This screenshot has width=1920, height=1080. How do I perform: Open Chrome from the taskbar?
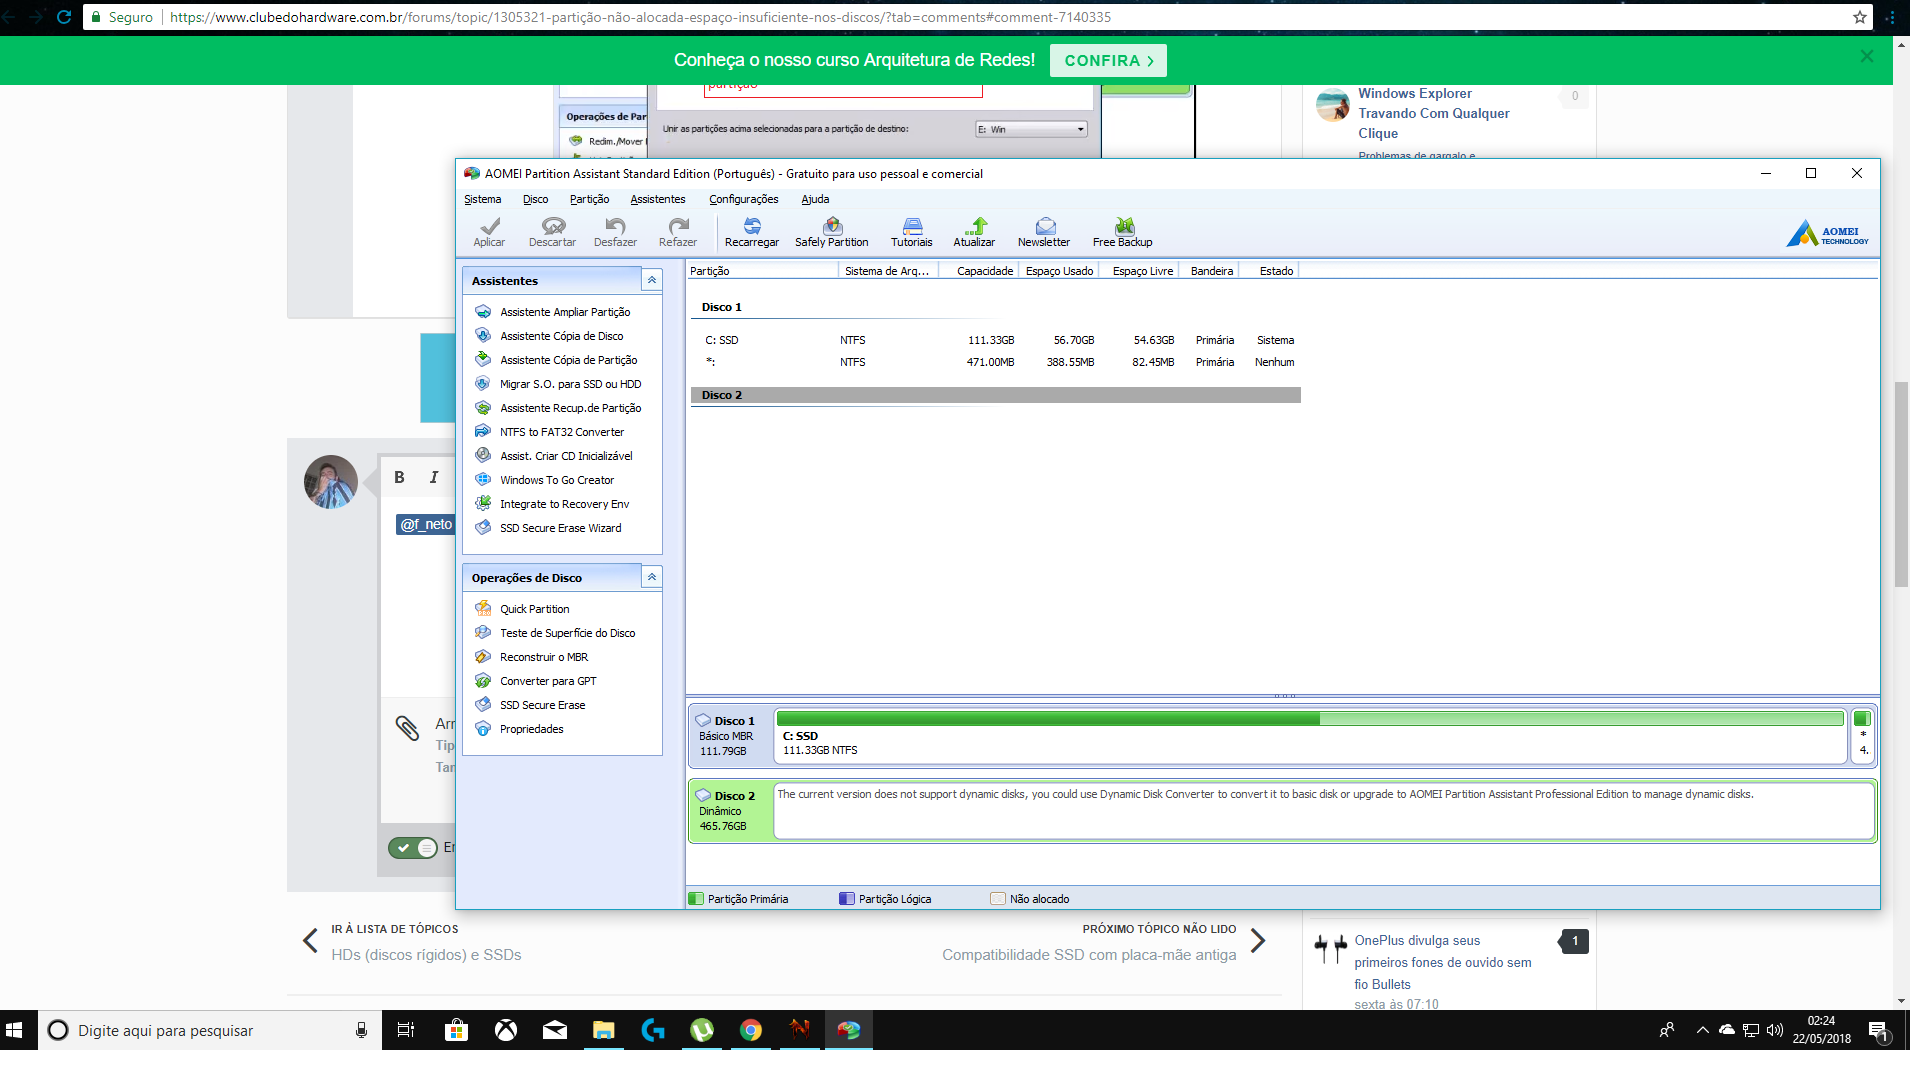[x=751, y=1030]
